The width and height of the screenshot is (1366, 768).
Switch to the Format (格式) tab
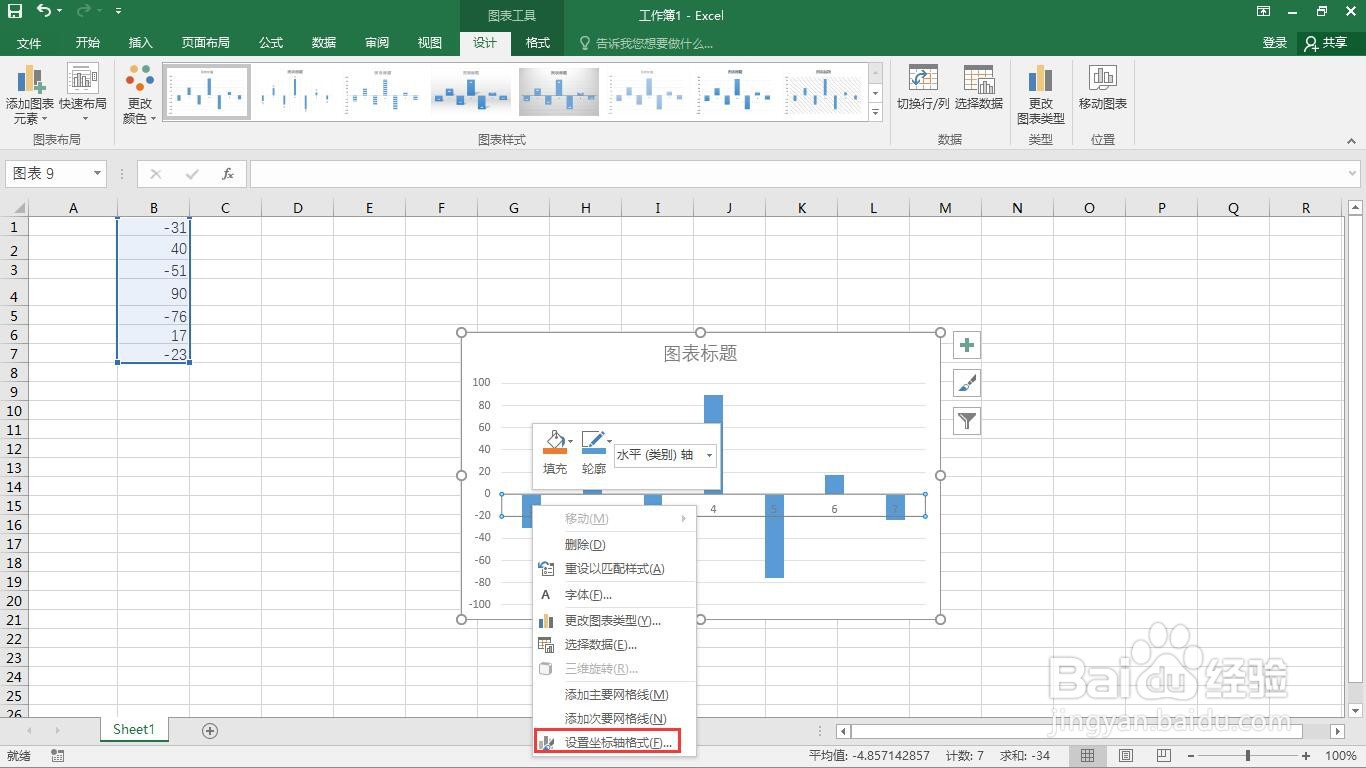coord(538,43)
